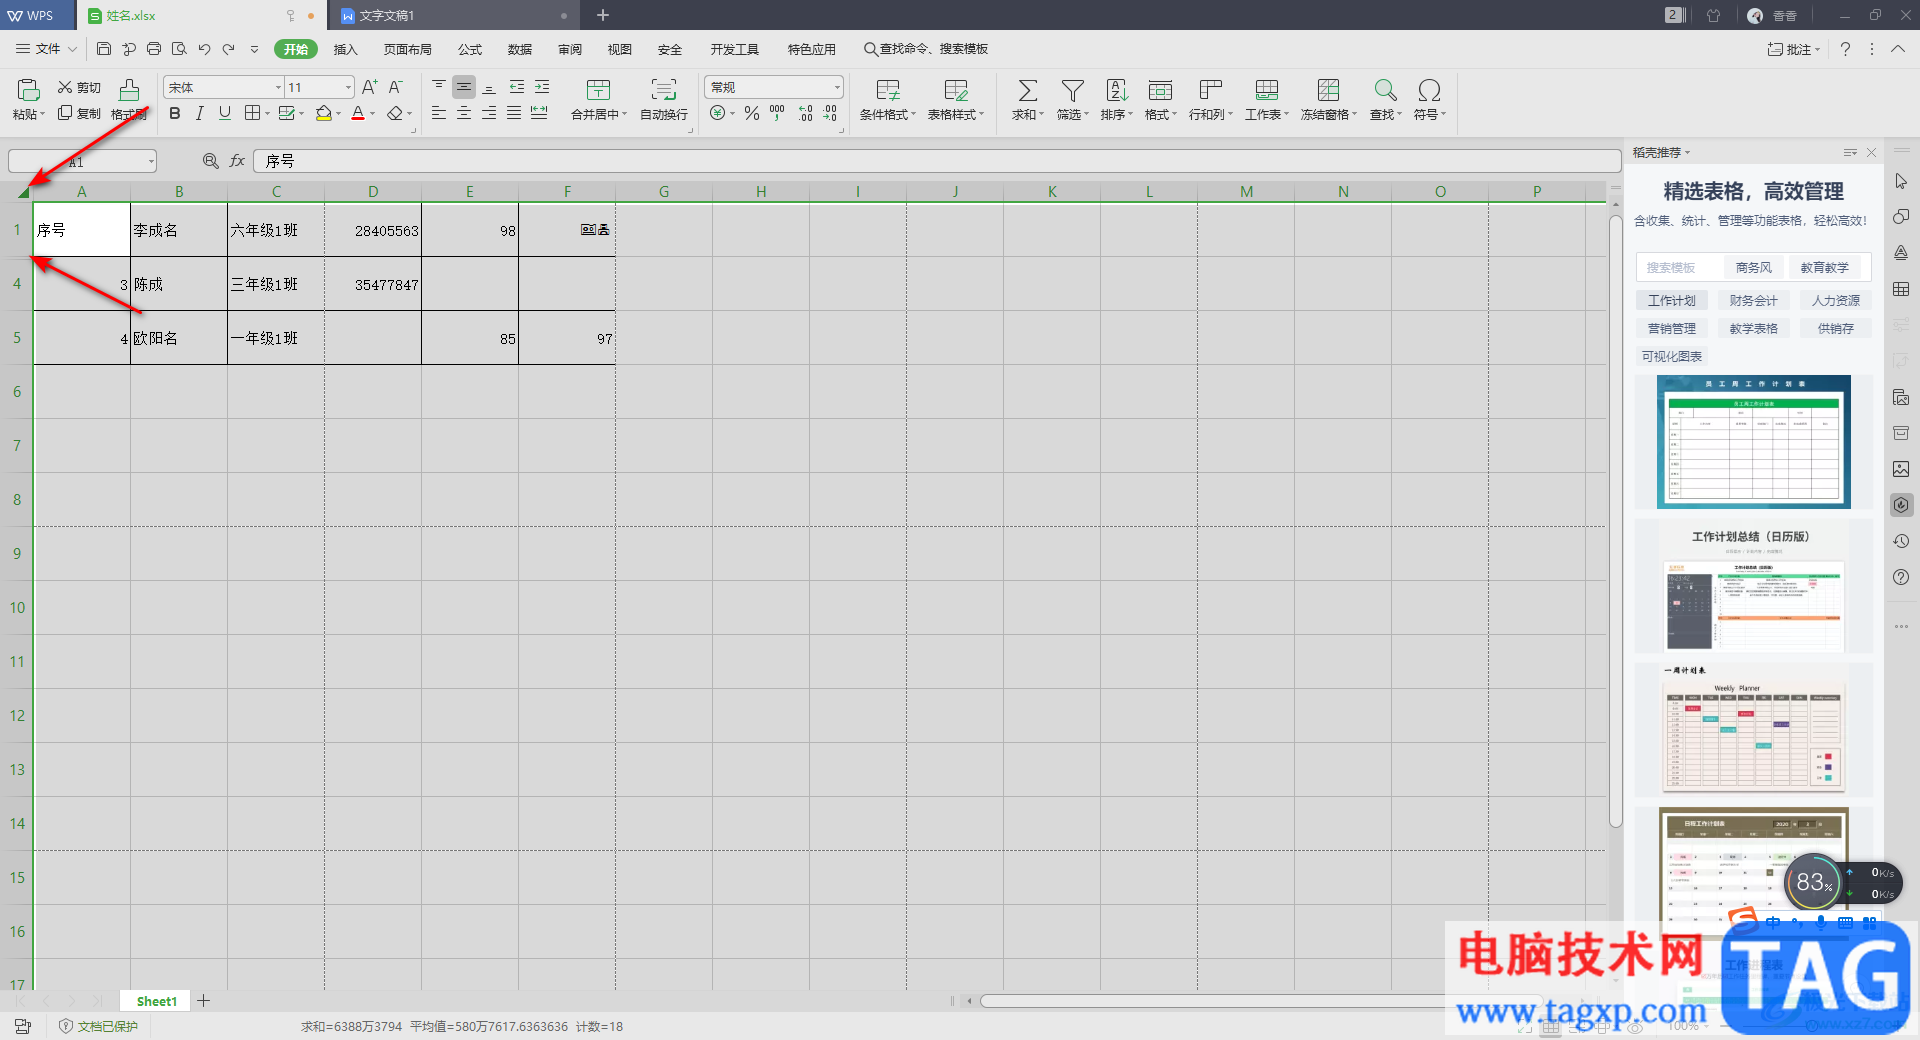Click the Symbol omega icon
1920x1040 pixels.
(1429, 91)
